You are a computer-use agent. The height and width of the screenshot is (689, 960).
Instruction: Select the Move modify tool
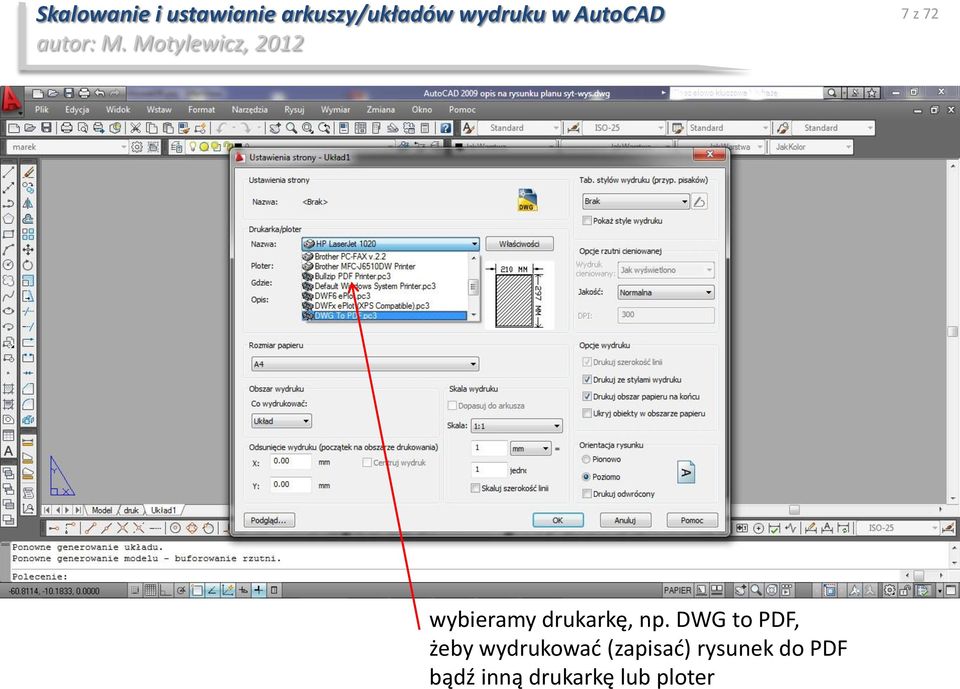pos(28,249)
